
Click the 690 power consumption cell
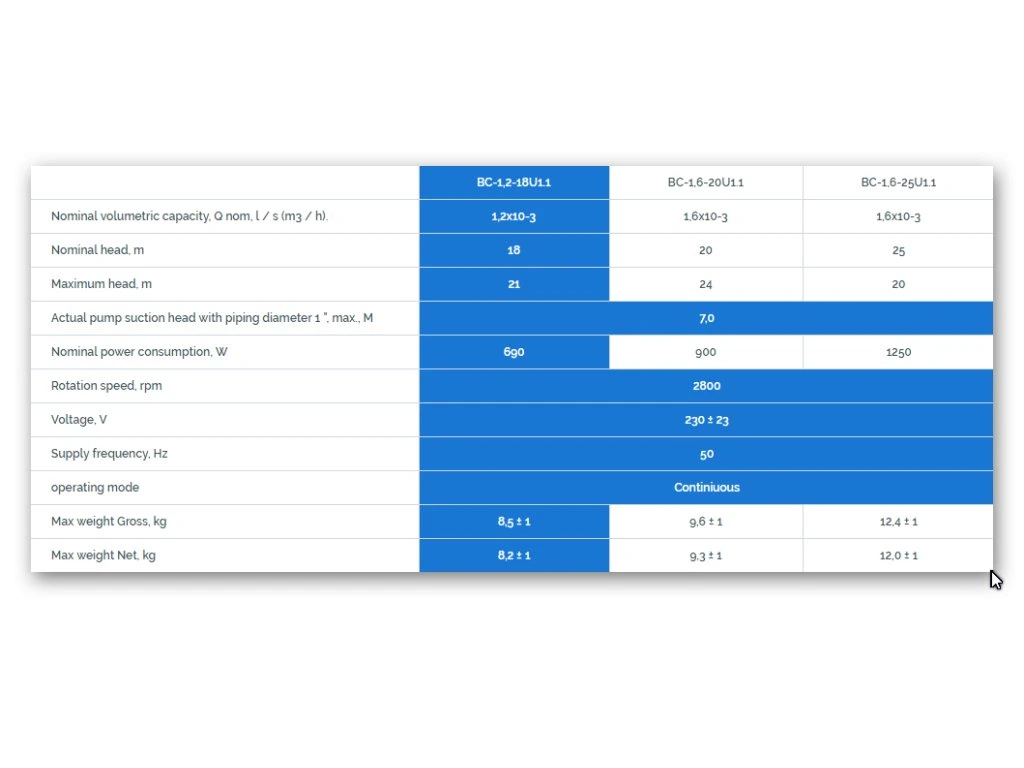coord(514,352)
